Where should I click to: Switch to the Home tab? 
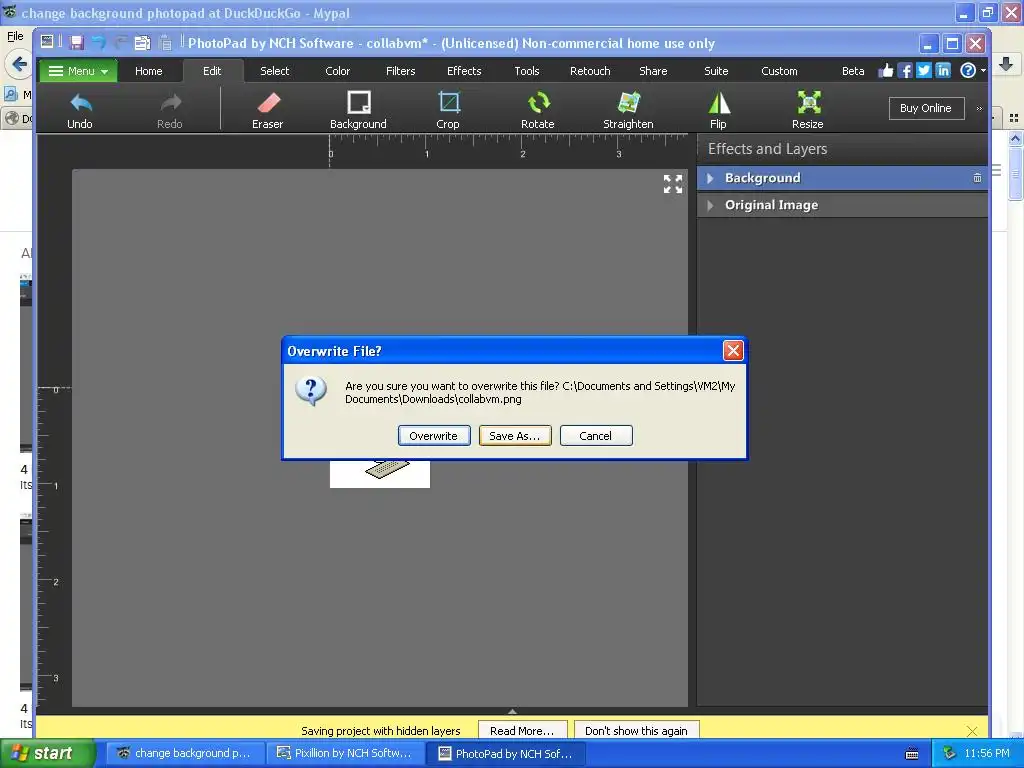pos(149,71)
